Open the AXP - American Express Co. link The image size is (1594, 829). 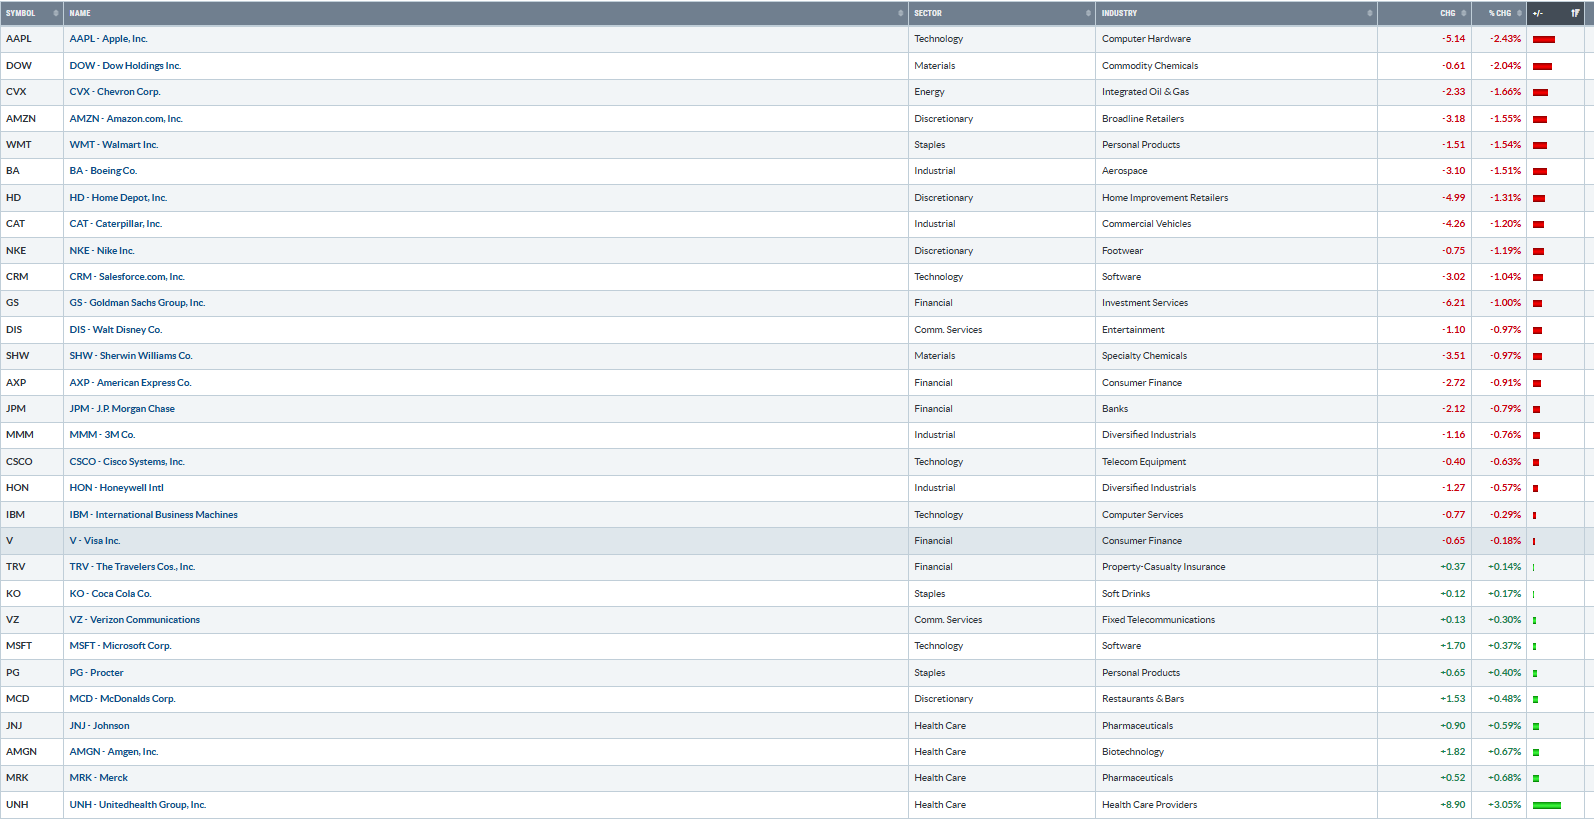(x=130, y=383)
